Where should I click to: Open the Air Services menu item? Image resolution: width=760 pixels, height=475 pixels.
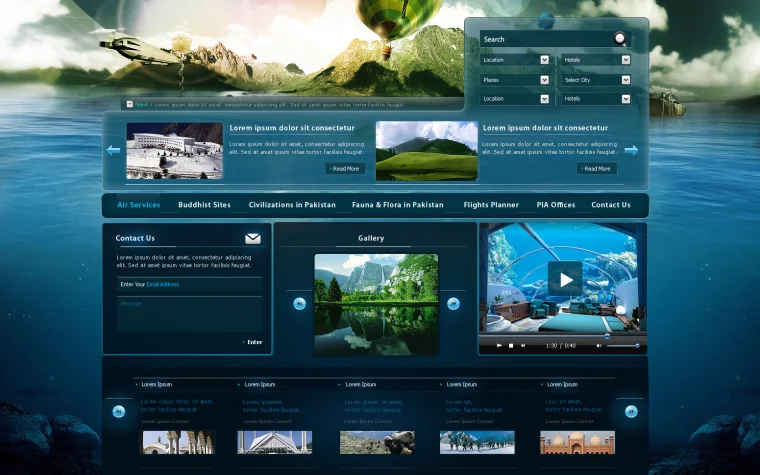coord(138,205)
